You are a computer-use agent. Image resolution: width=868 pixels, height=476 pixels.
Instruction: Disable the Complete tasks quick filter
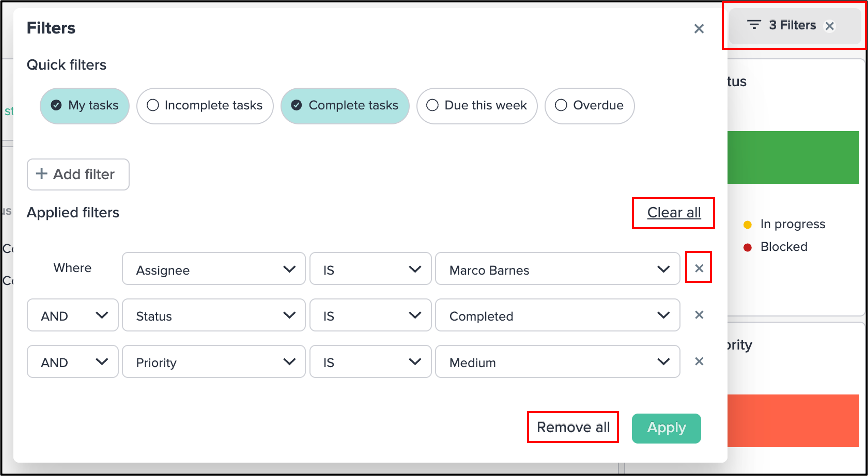tap(345, 105)
